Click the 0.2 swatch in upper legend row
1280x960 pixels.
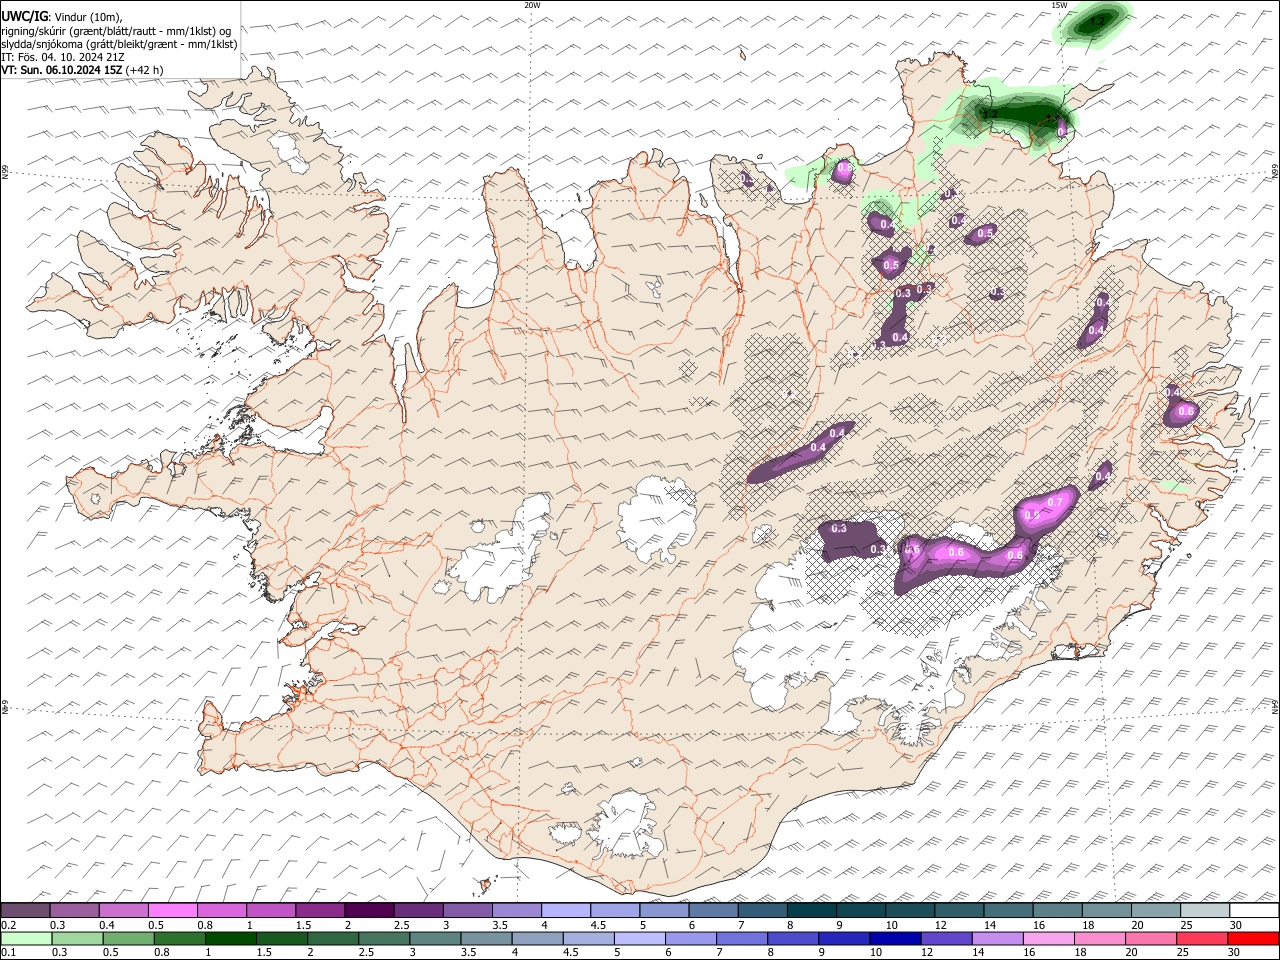point(26,911)
